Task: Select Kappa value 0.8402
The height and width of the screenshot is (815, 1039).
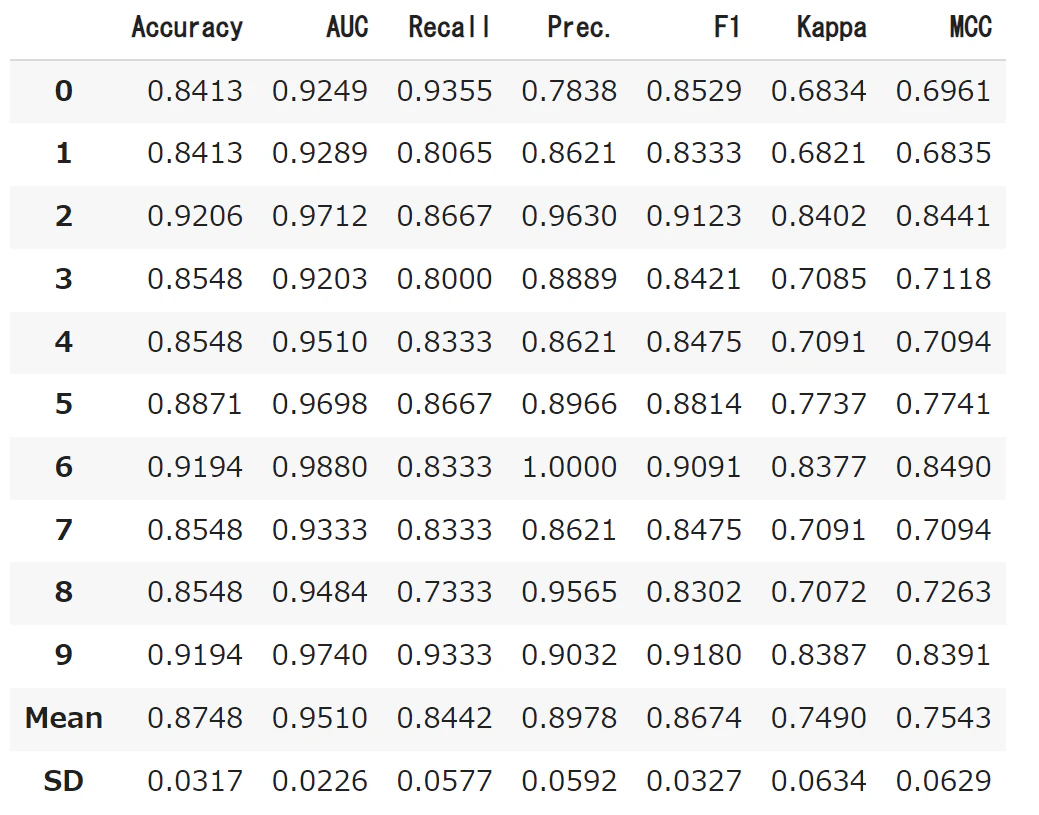Action: [818, 217]
